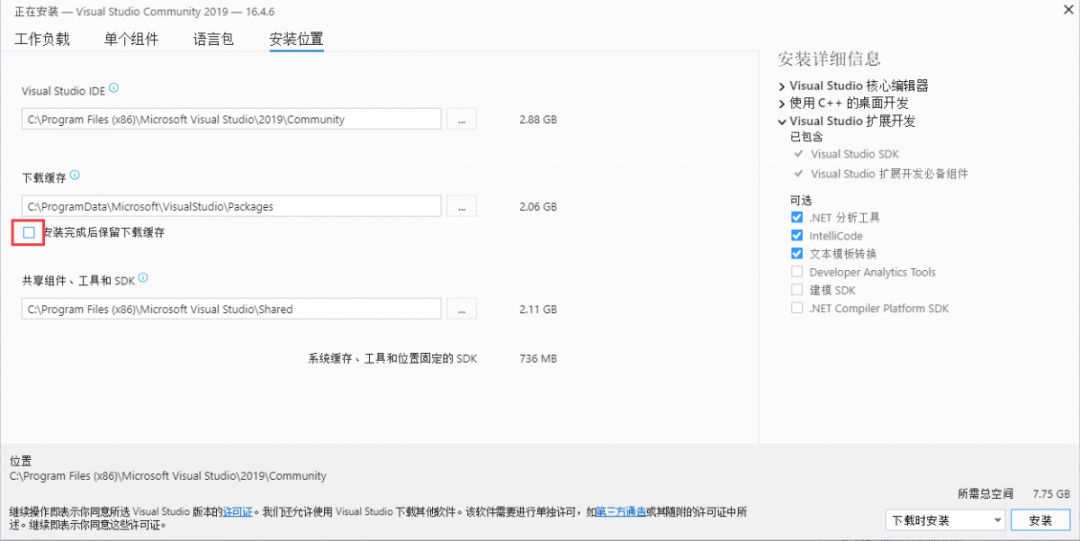
Task: Open the 许可证 link
Action: tap(238, 512)
